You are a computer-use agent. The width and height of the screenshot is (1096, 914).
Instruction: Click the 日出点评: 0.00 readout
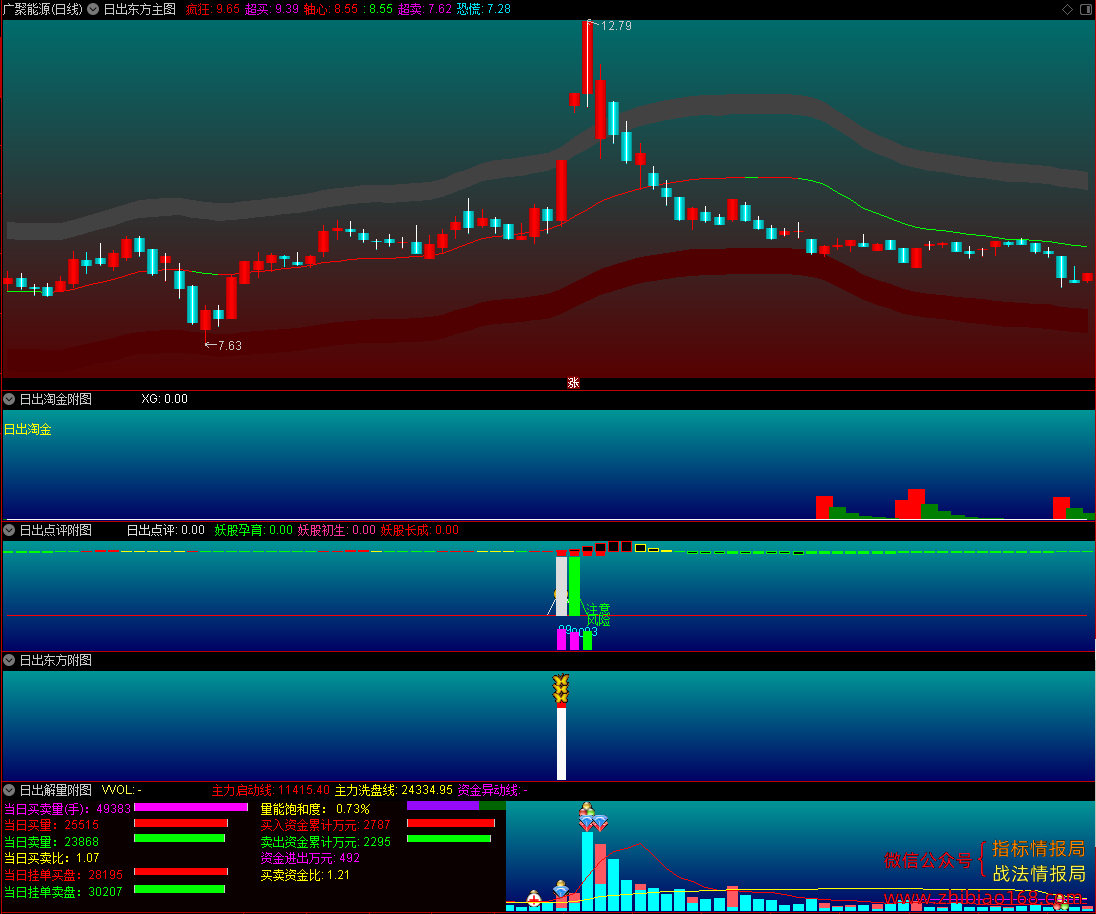pyautogui.click(x=166, y=530)
